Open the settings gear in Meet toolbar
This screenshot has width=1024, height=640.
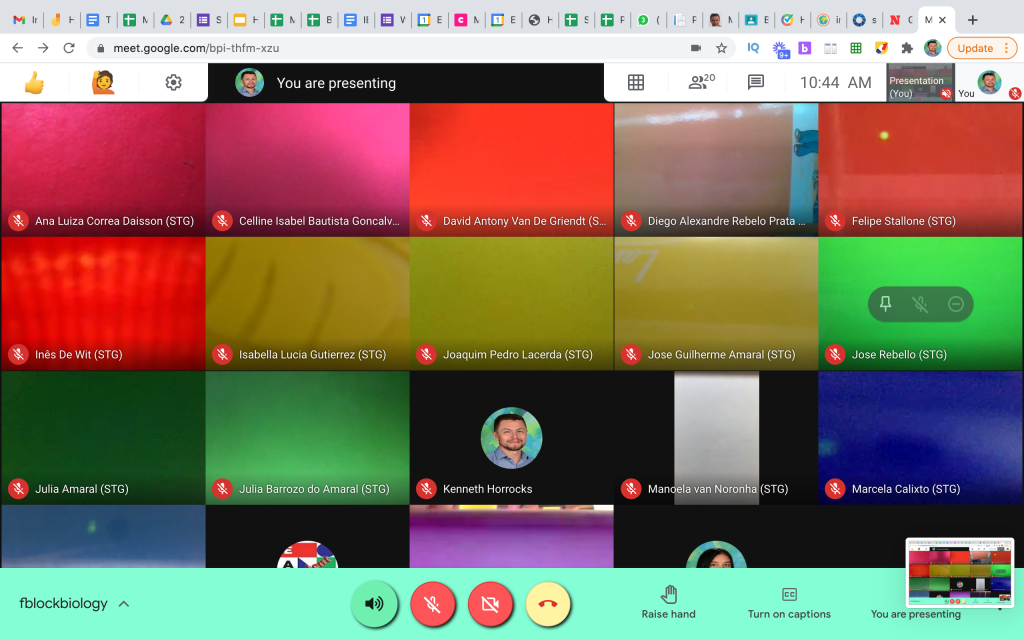coord(173,83)
